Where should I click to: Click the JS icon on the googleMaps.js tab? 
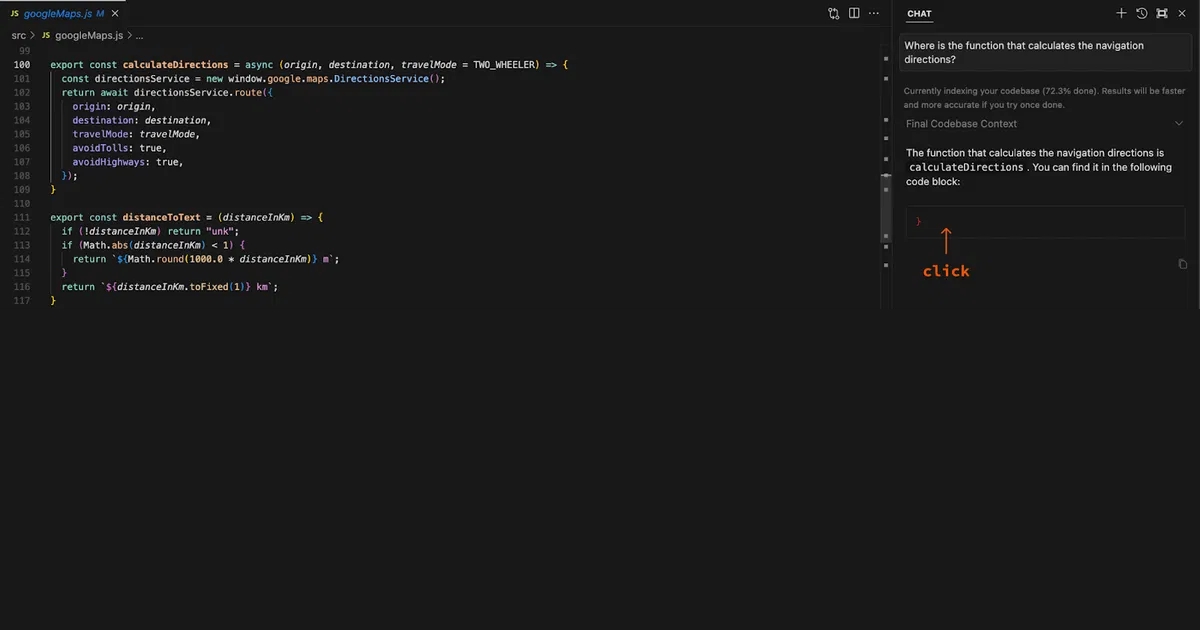pyautogui.click(x=14, y=13)
